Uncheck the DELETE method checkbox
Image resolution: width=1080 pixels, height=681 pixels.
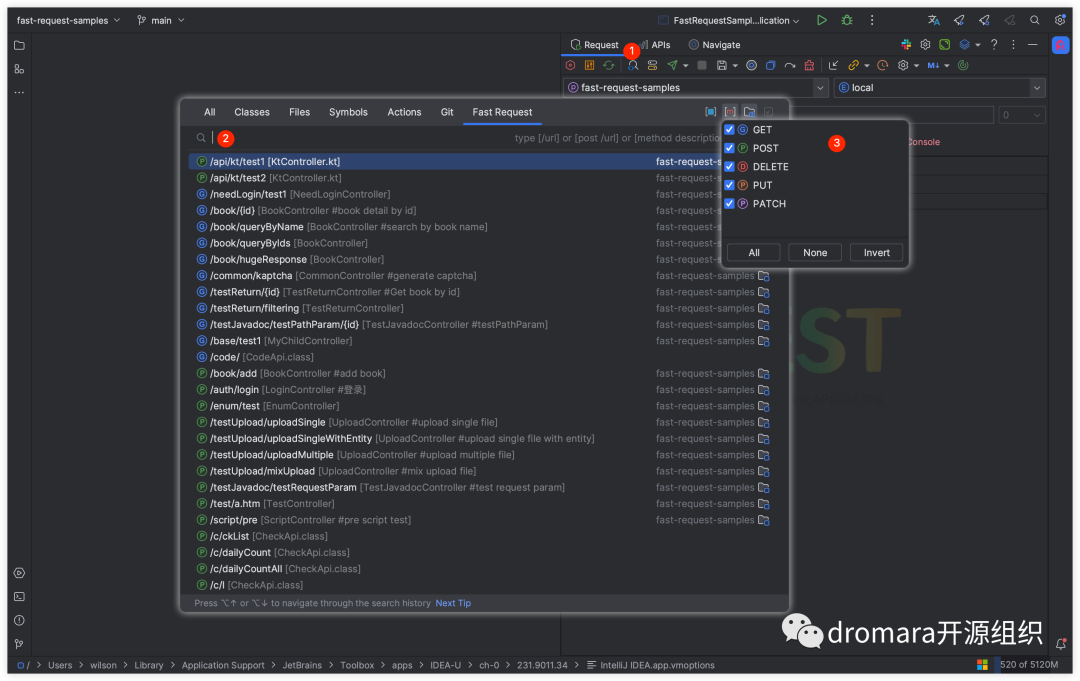tap(729, 167)
